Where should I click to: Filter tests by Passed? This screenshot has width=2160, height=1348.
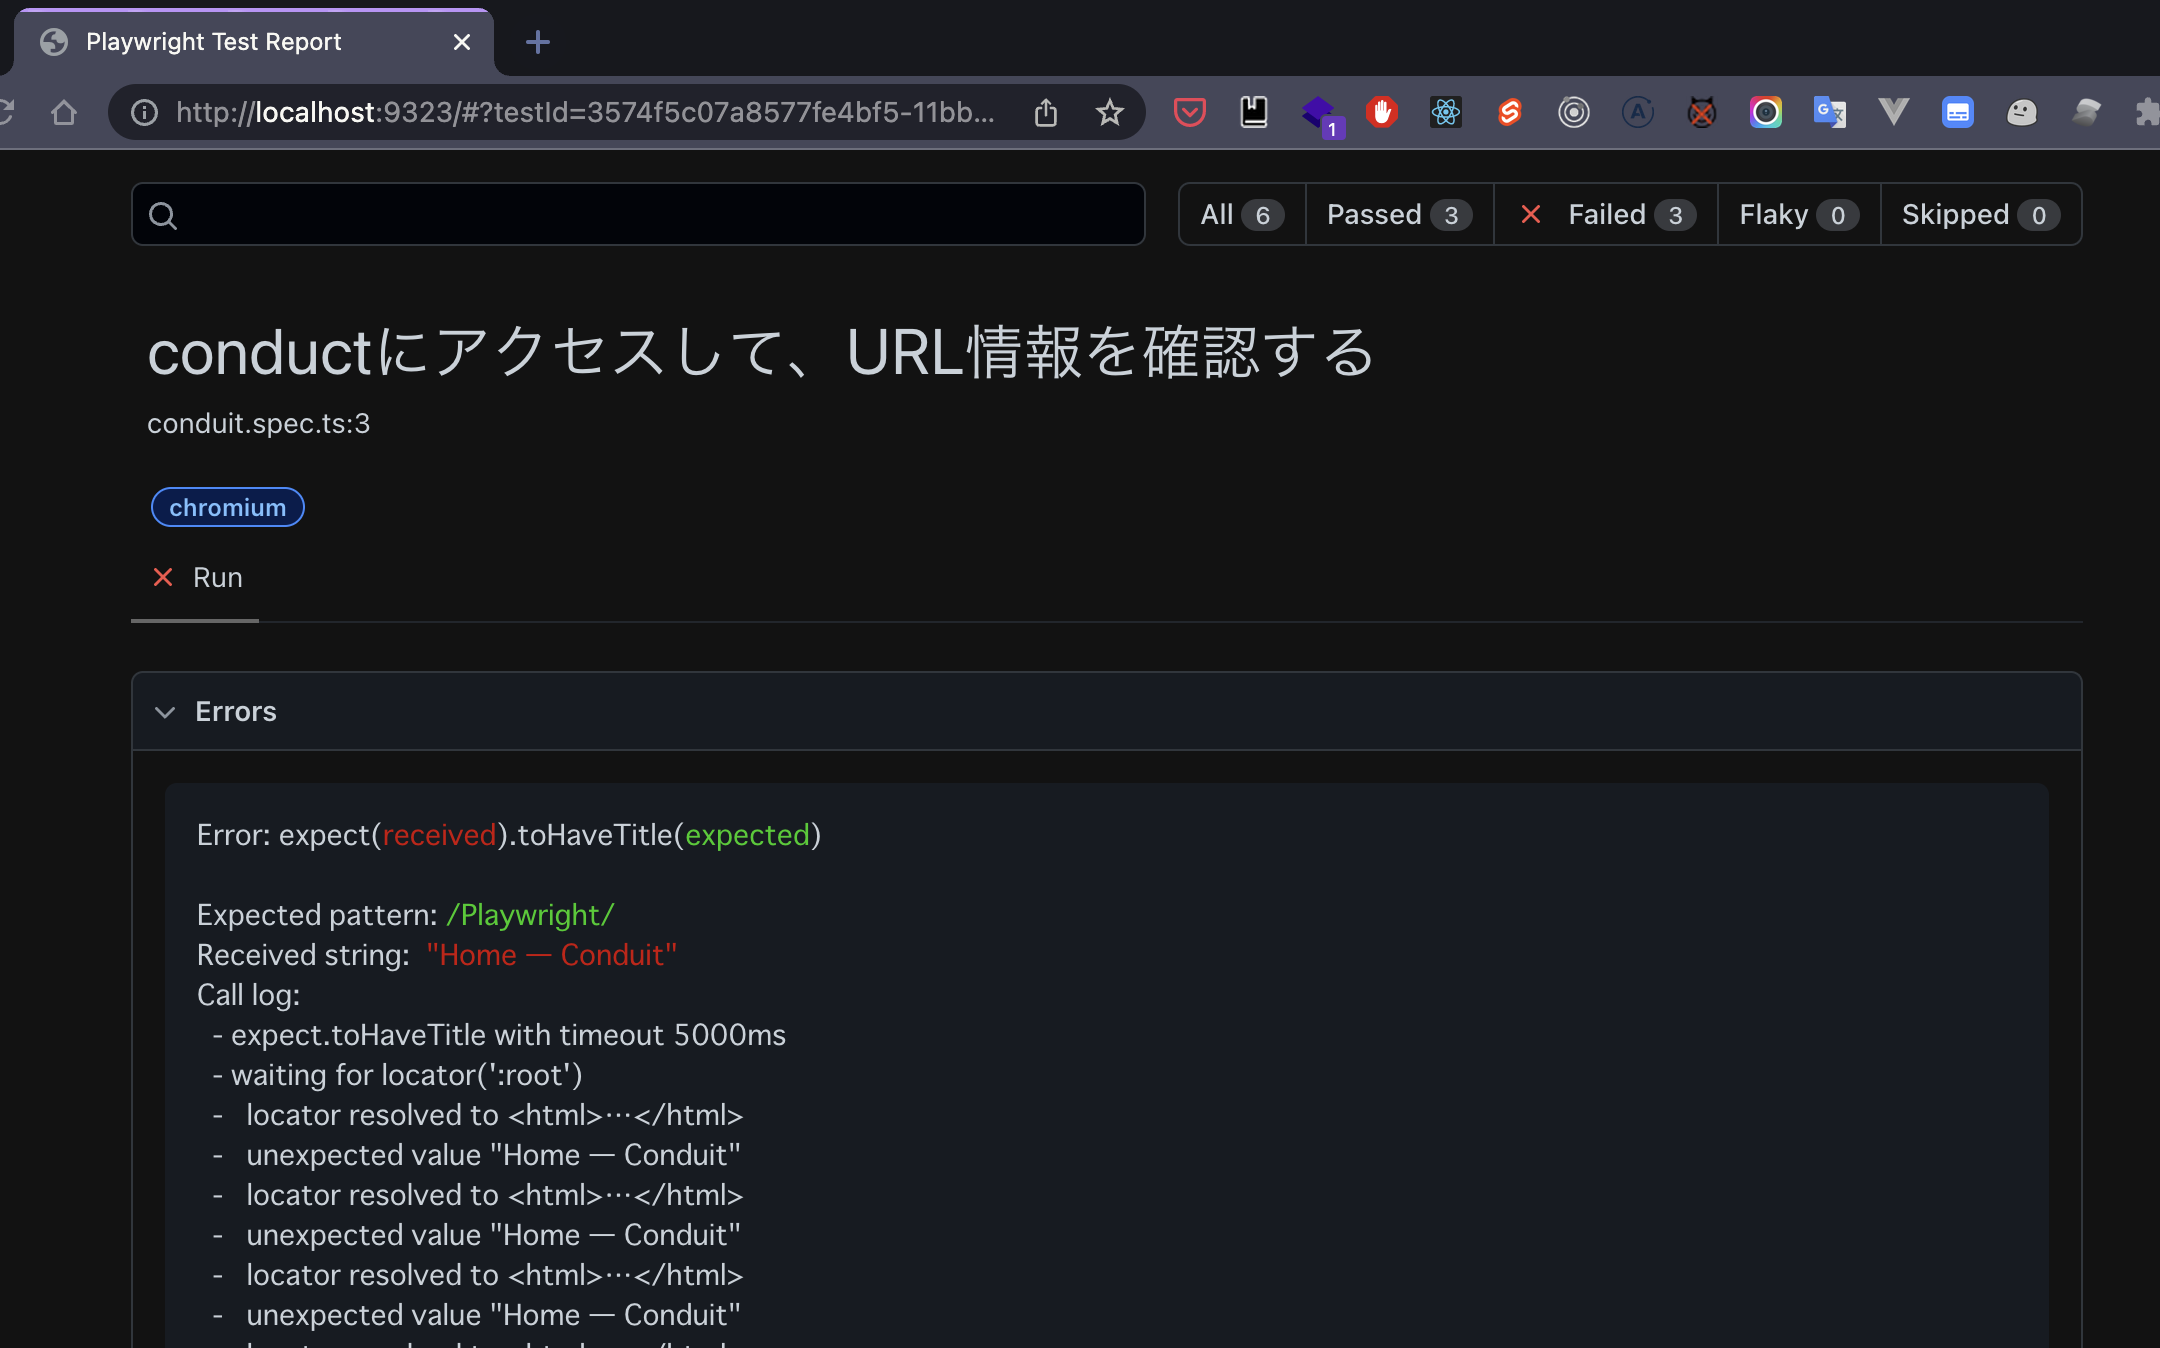point(1397,214)
